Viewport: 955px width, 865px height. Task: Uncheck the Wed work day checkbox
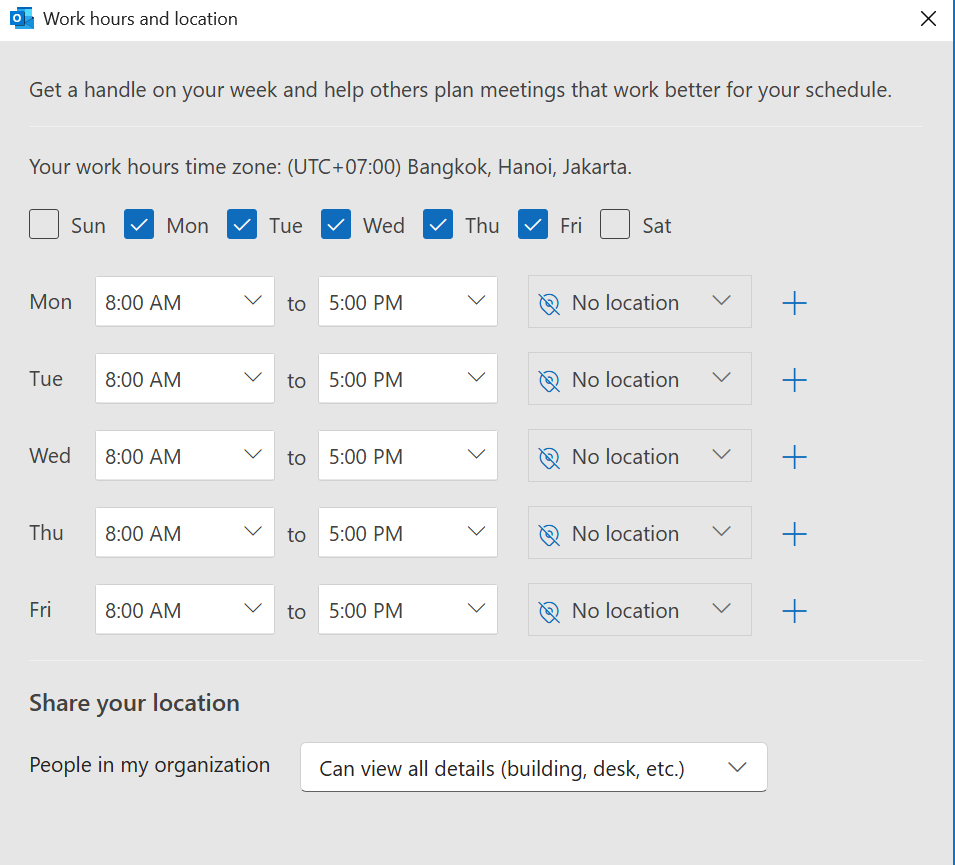tap(336, 225)
